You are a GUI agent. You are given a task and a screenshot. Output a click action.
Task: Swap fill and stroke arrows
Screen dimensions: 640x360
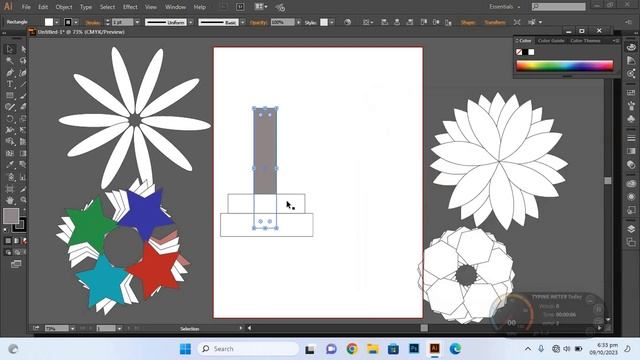pyautogui.click(x=24, y=209)
